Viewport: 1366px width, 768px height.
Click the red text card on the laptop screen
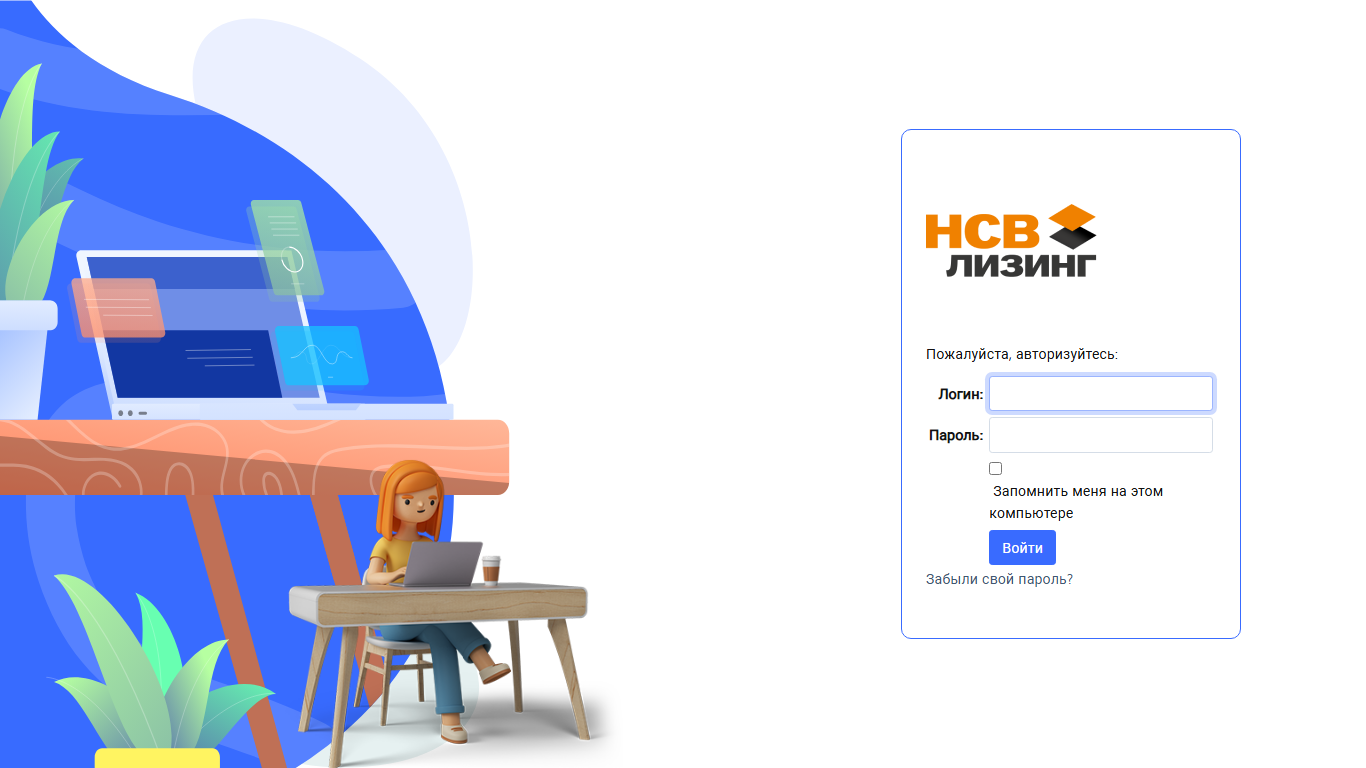point(117,308)
